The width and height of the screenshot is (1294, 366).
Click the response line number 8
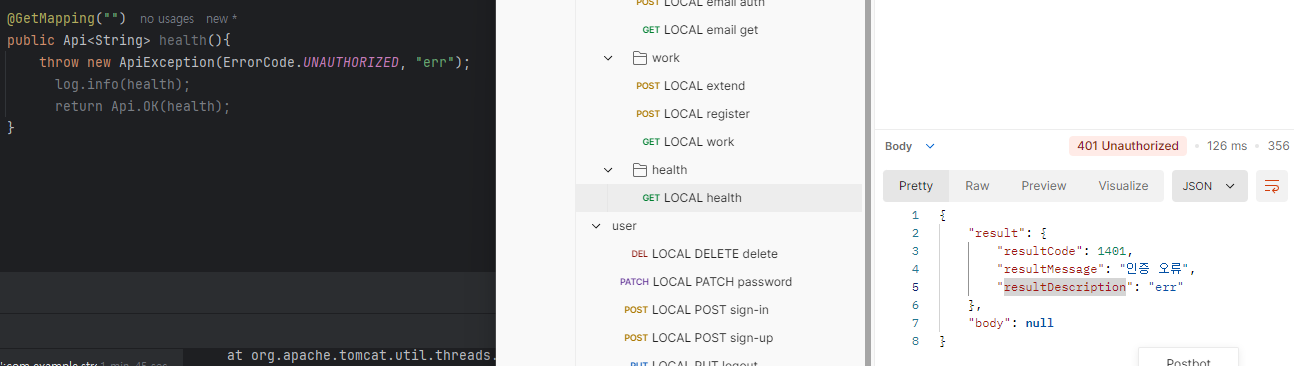coord(914,341)
